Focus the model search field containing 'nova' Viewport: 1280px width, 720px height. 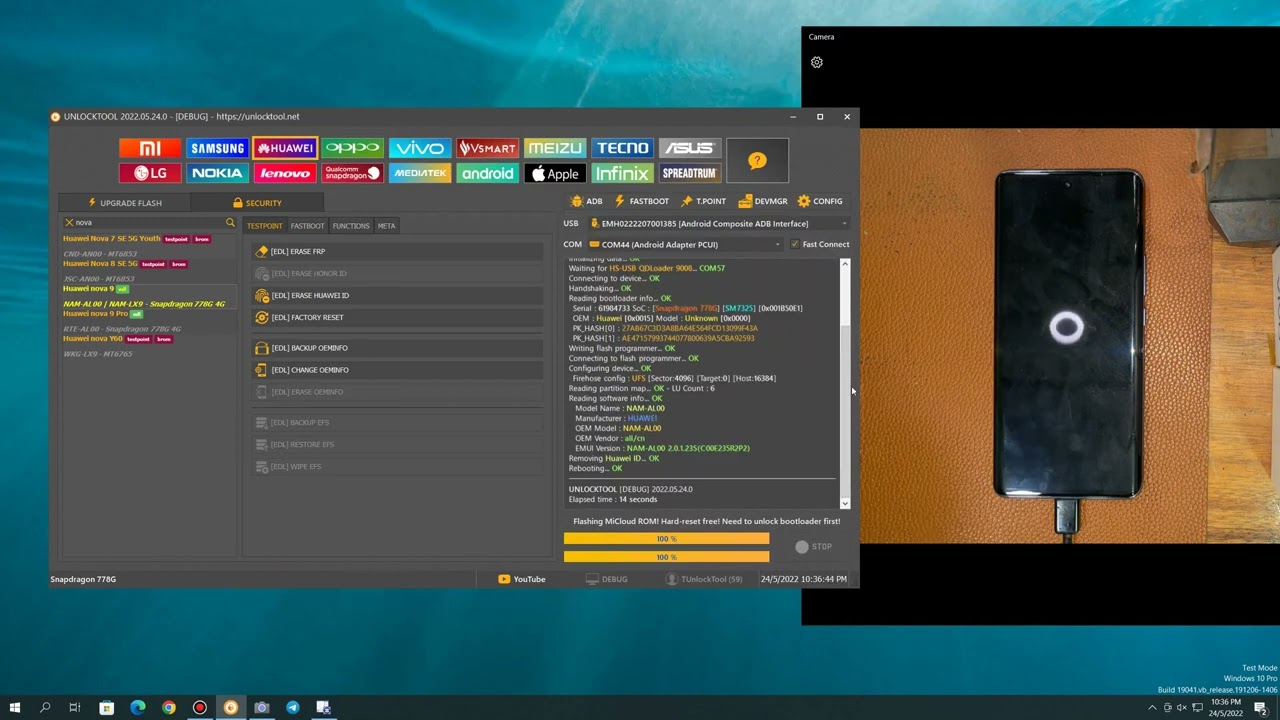click(150, 223)
